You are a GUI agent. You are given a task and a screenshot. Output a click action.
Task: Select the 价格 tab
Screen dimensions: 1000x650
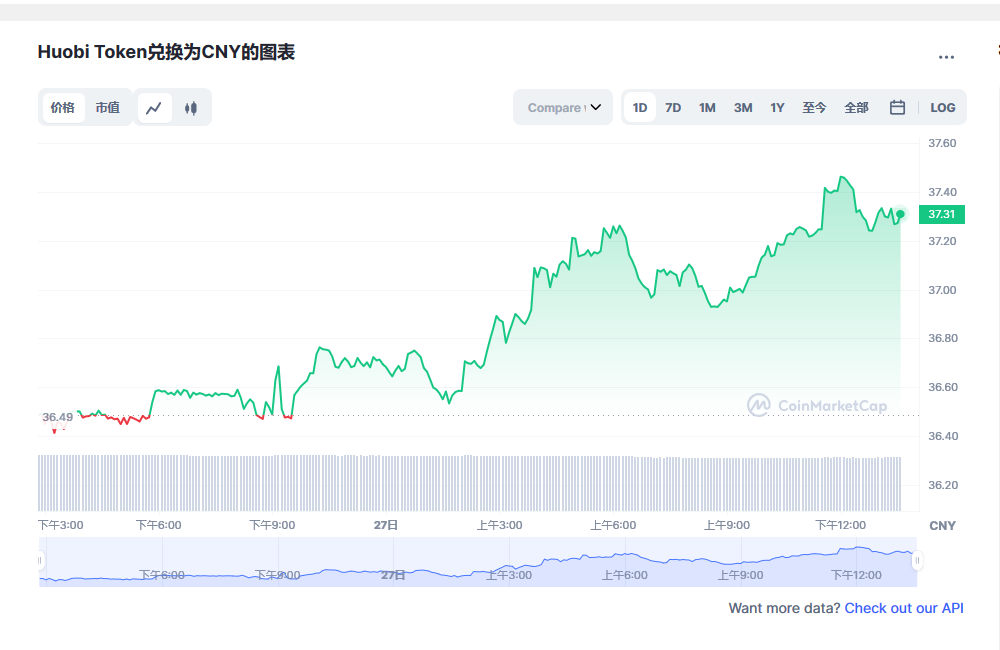click(x=62, y=108)
